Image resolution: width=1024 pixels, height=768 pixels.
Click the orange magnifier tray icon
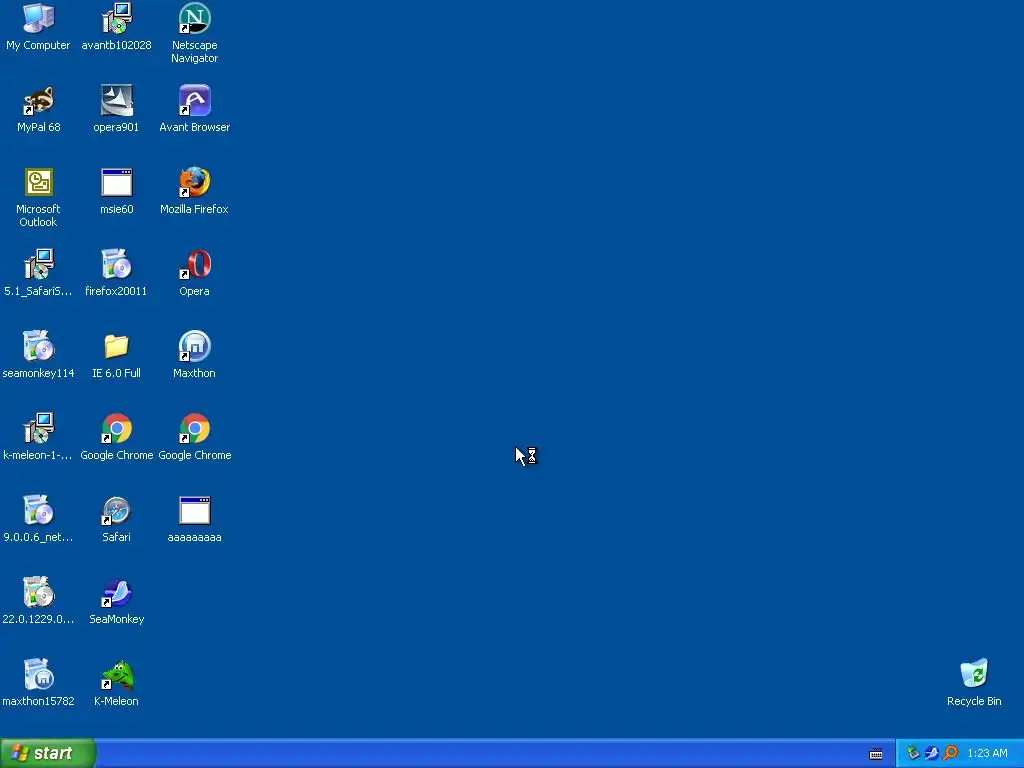coord(950,753)
